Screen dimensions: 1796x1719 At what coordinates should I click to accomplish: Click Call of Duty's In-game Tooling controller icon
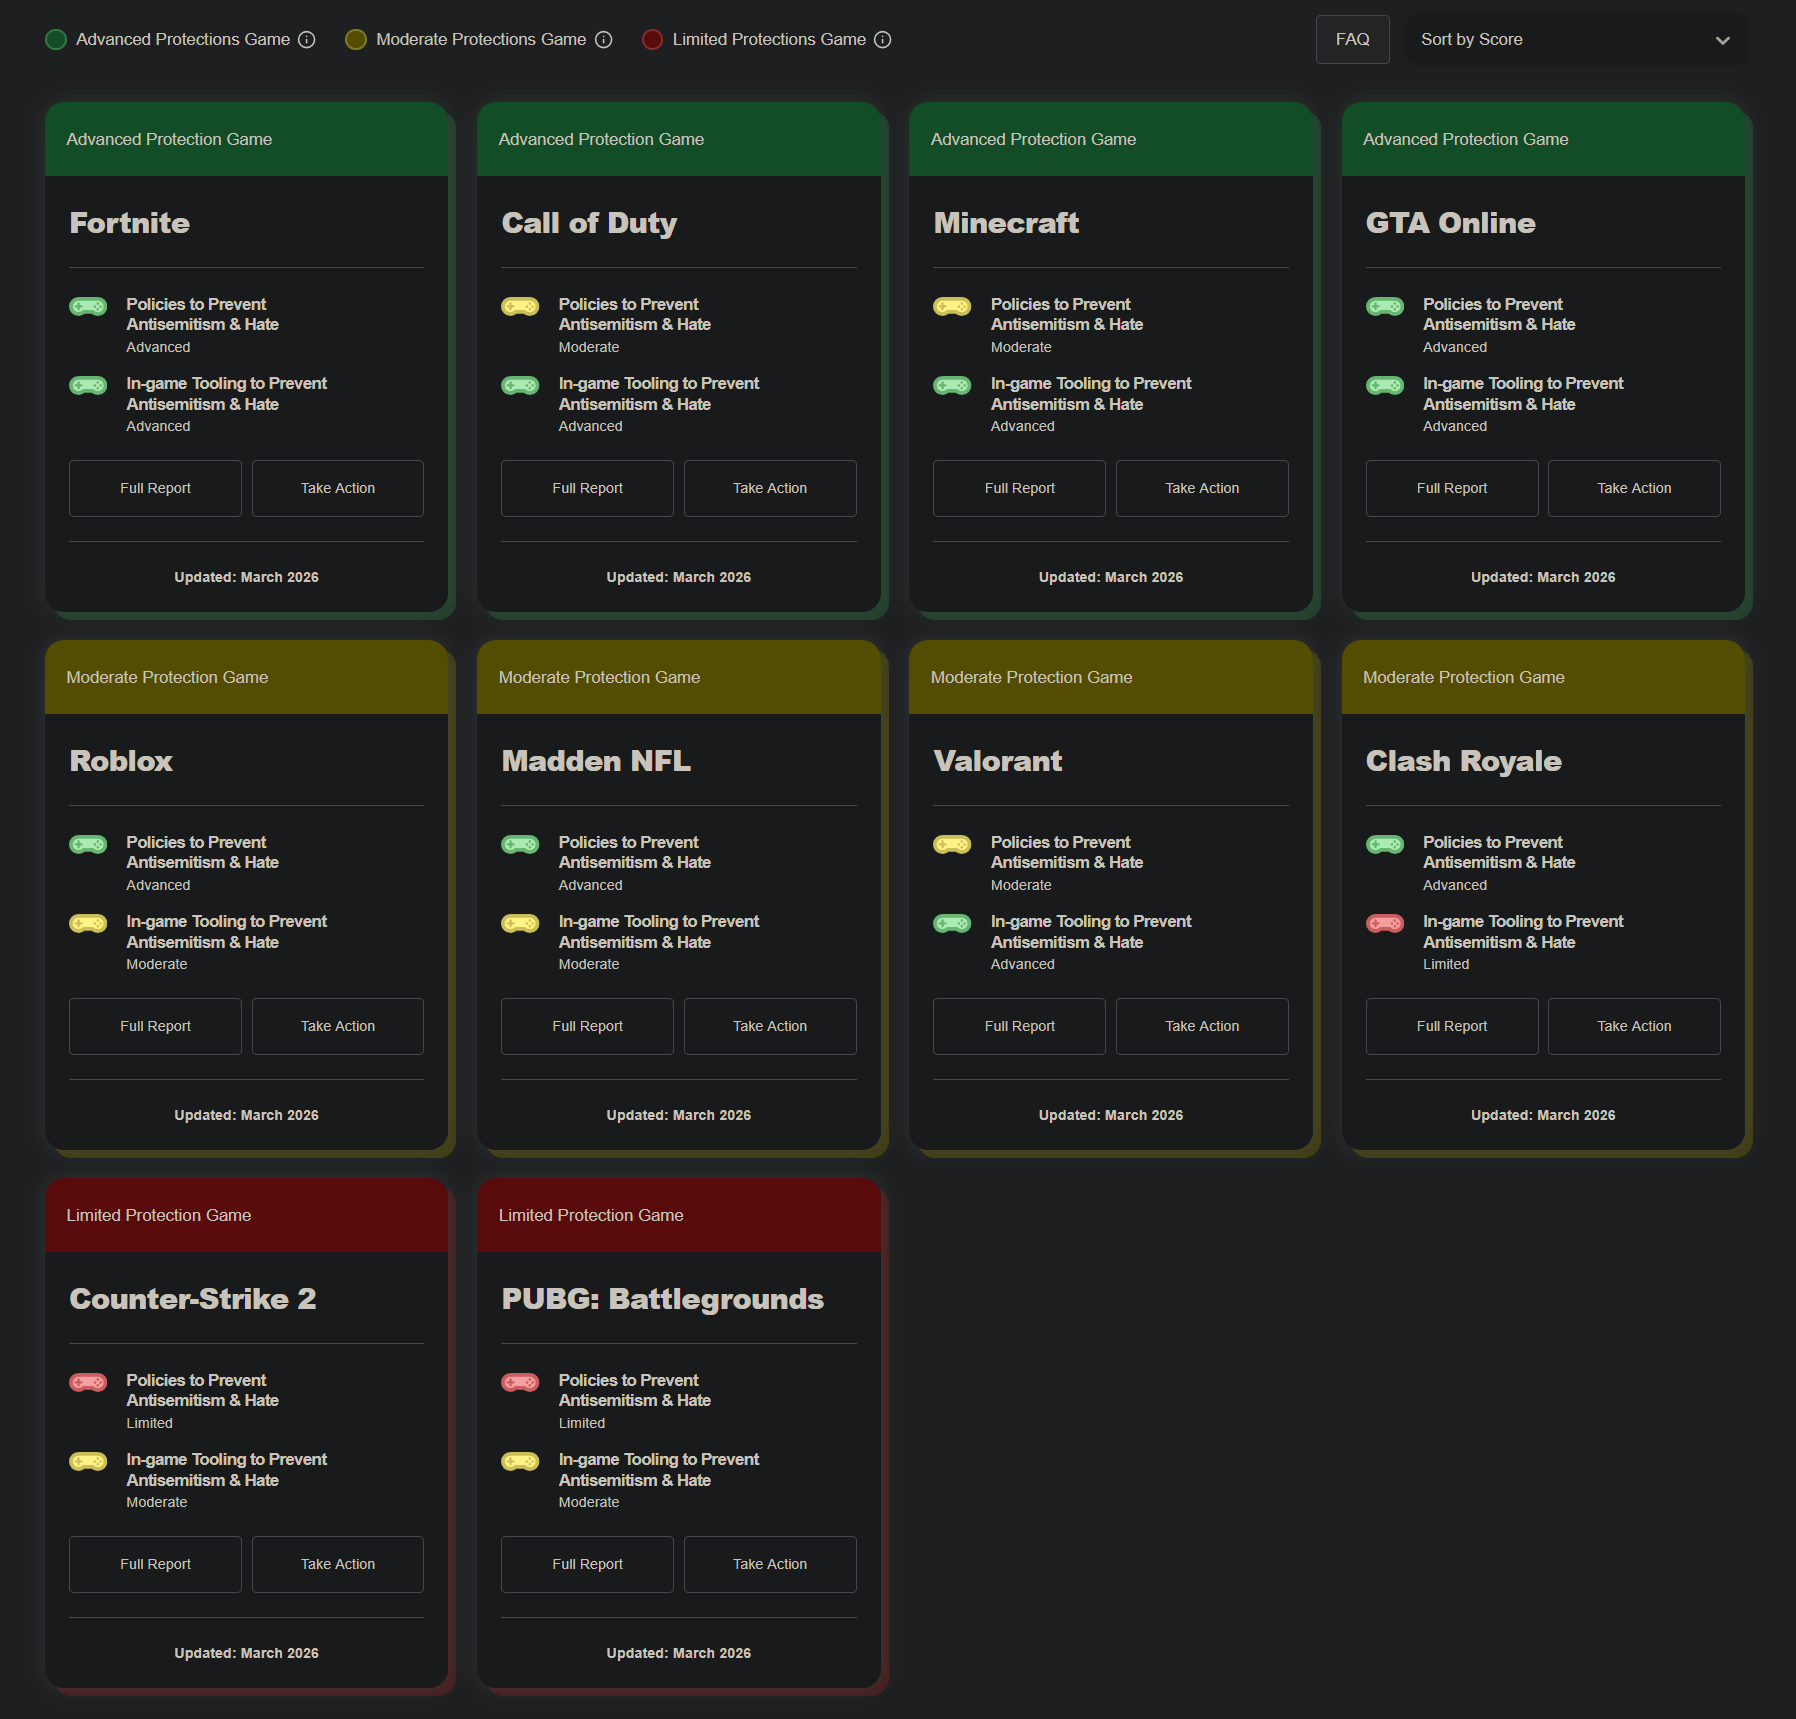520,385
